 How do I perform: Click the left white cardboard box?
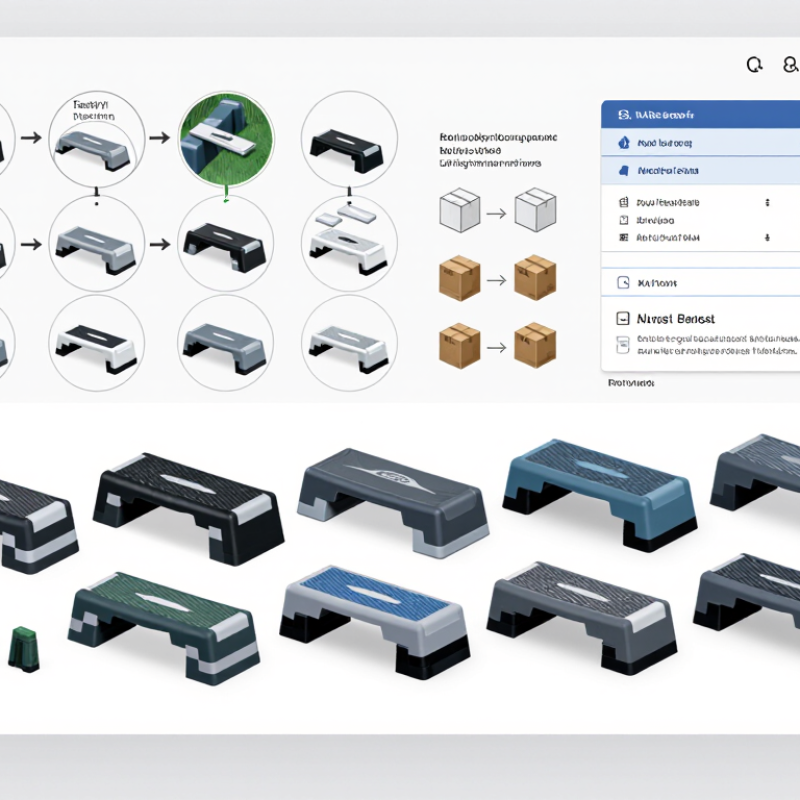click(460, 210)
